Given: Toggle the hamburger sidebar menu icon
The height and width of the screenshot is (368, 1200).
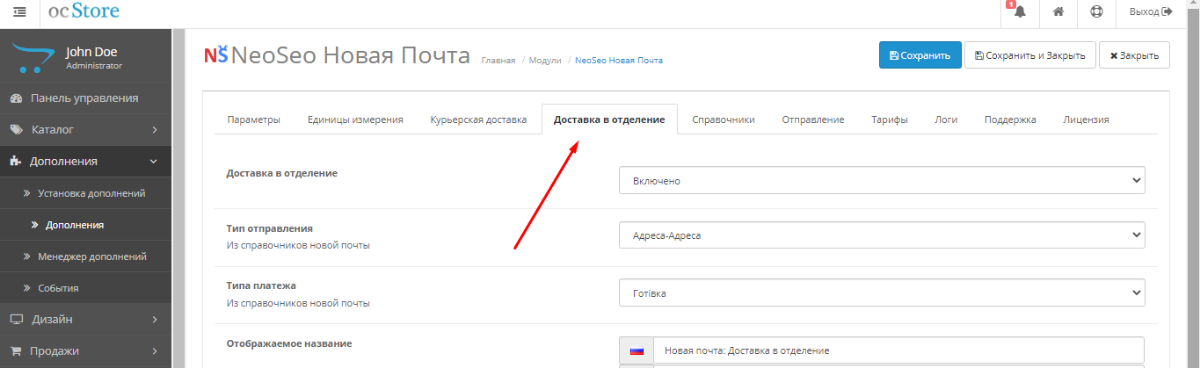Looking at the screenshot, I should [18, 11].
